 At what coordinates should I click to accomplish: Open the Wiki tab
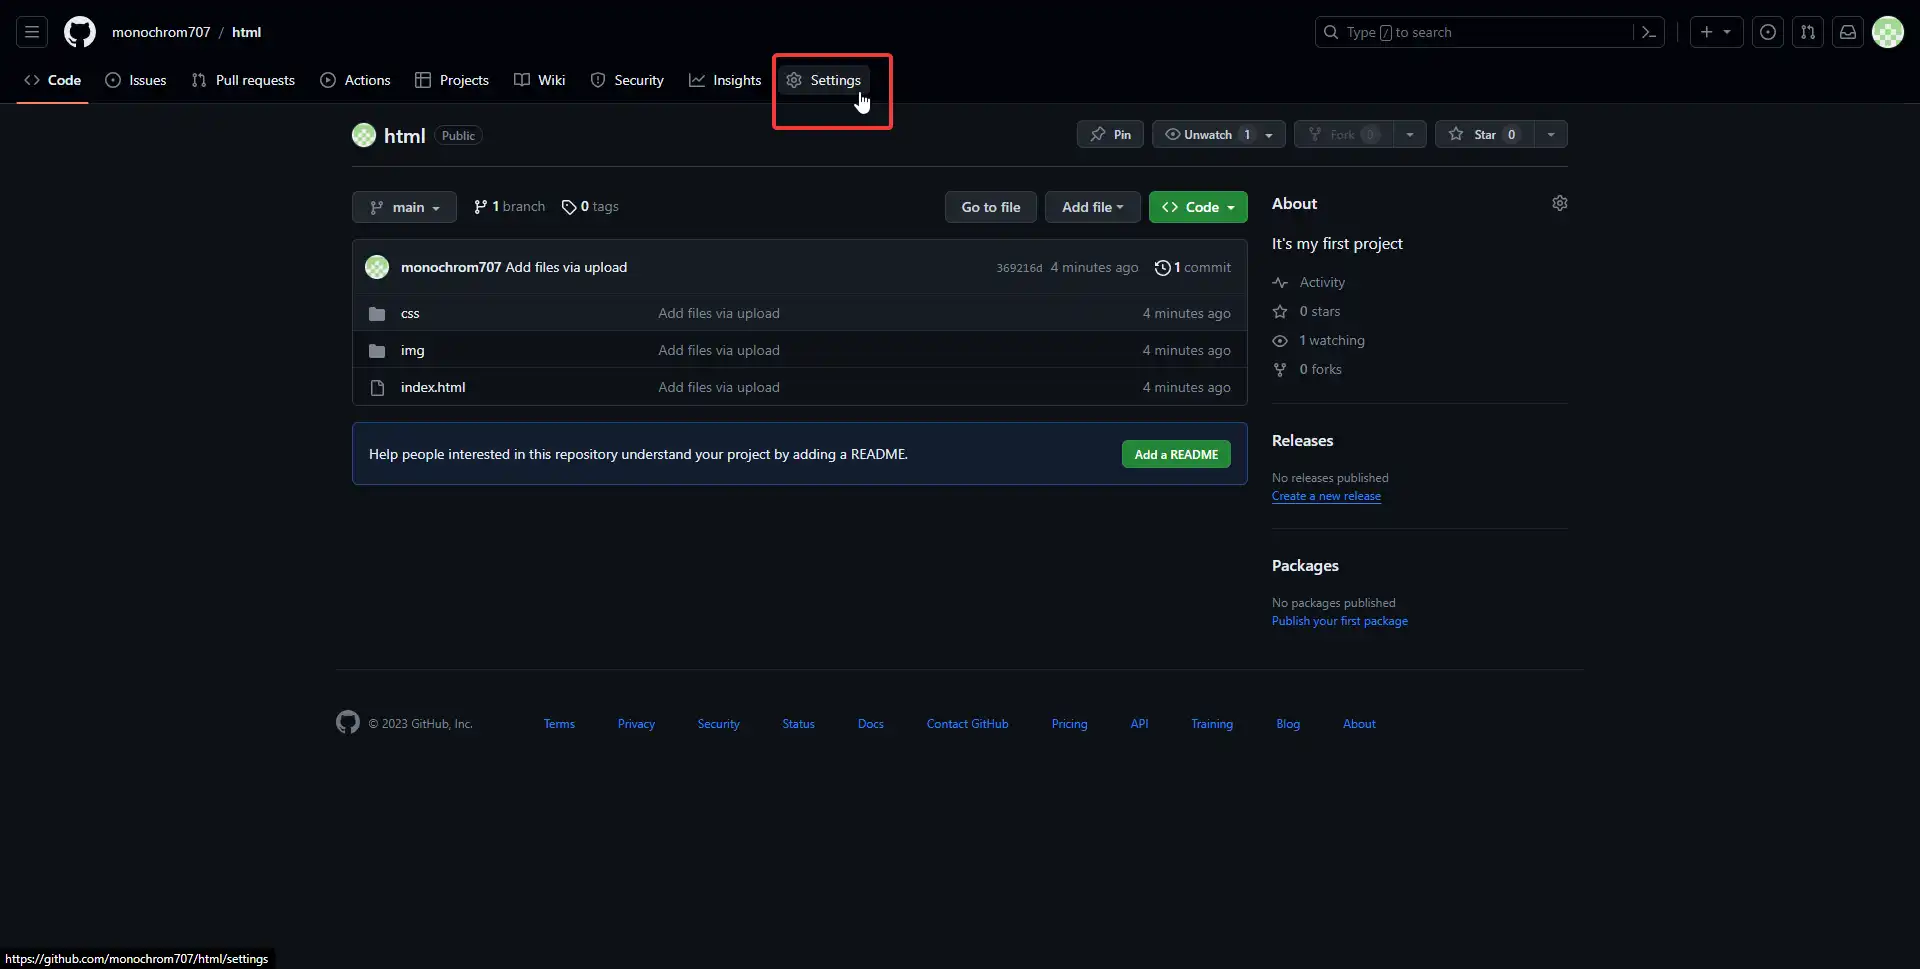coord(540,80)
